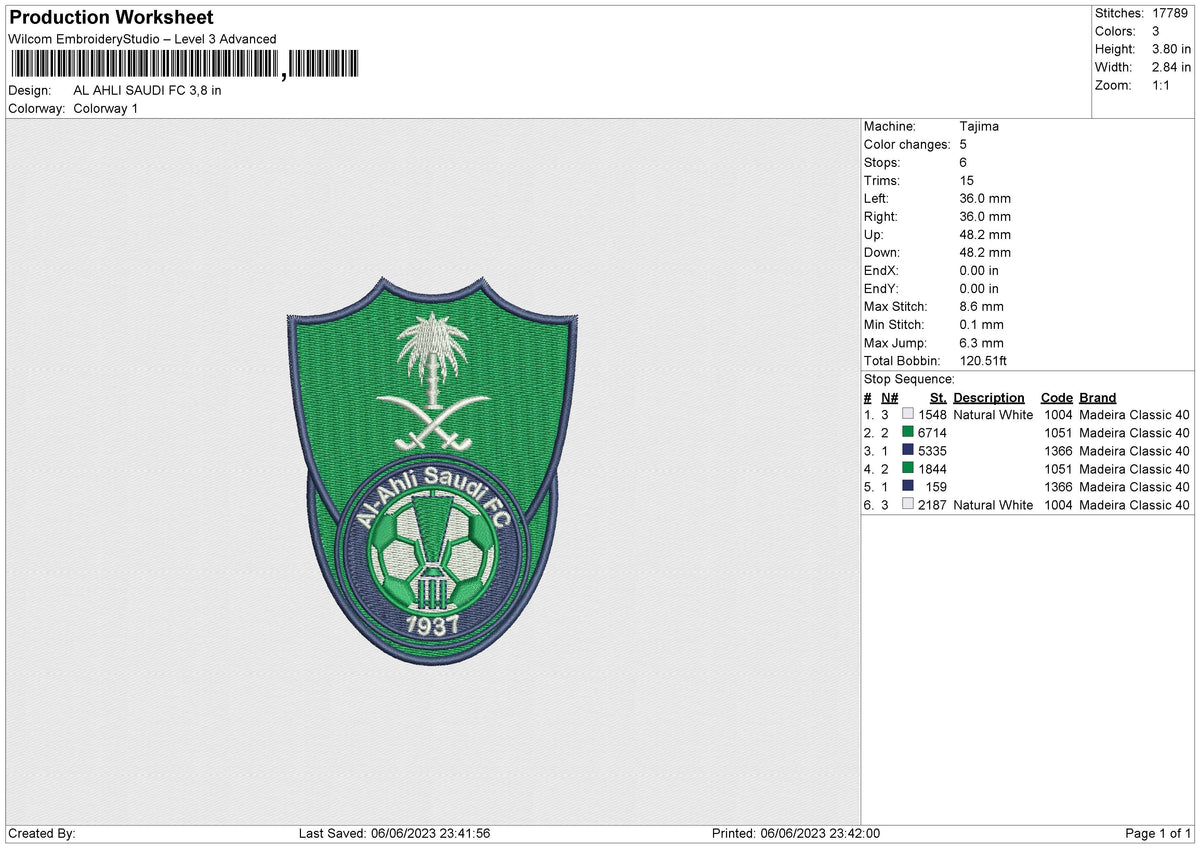Click the 'Colorway 1' value
1200x848 pixels.
click(106, 108)
